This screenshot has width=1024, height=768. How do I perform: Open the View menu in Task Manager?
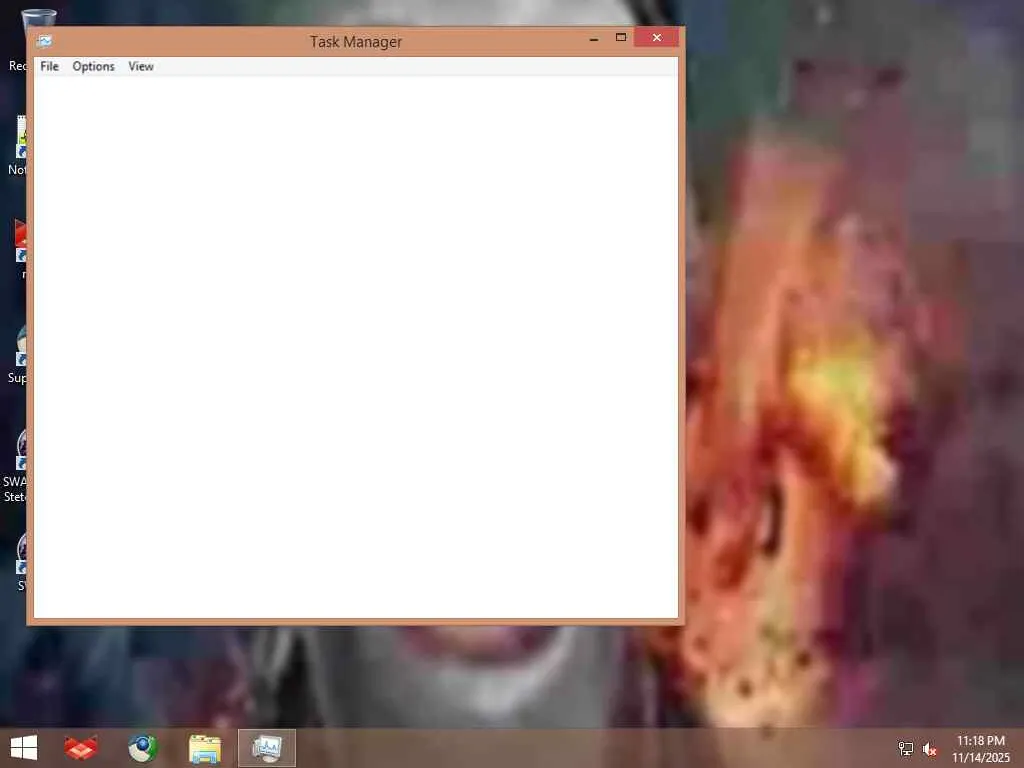coord(141,66)
